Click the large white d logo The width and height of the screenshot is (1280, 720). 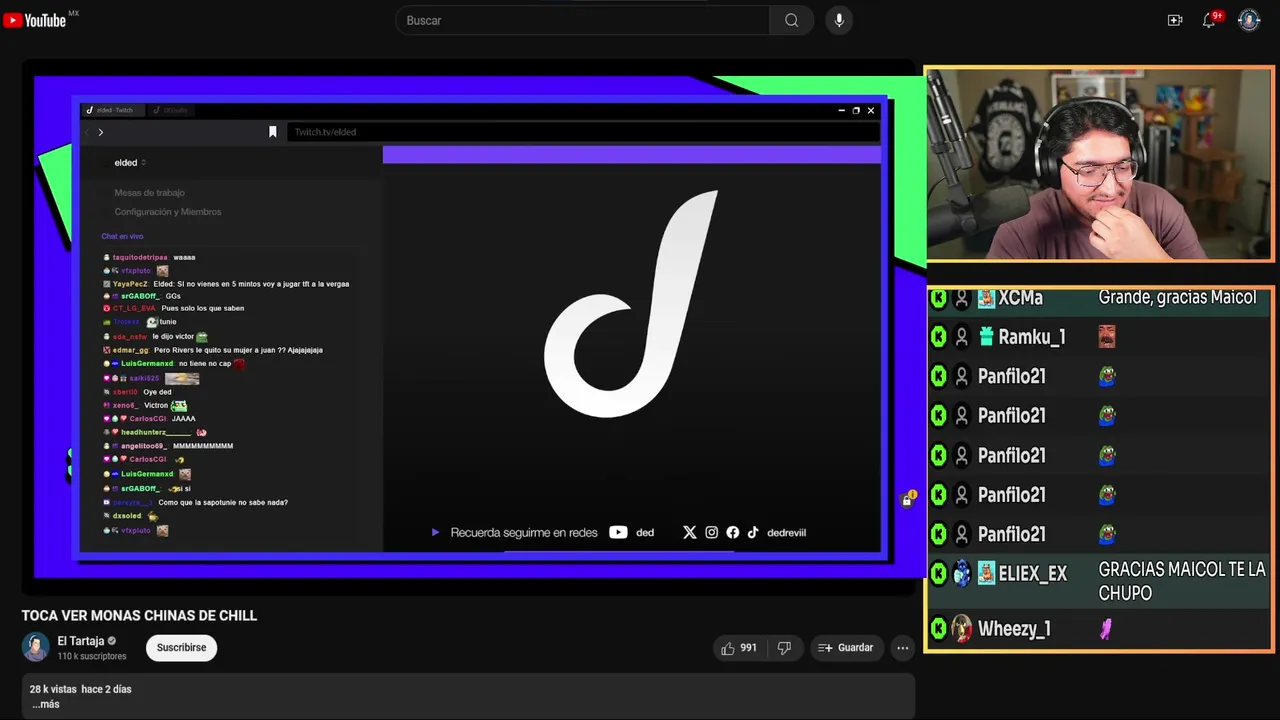(x=631, y=304)
